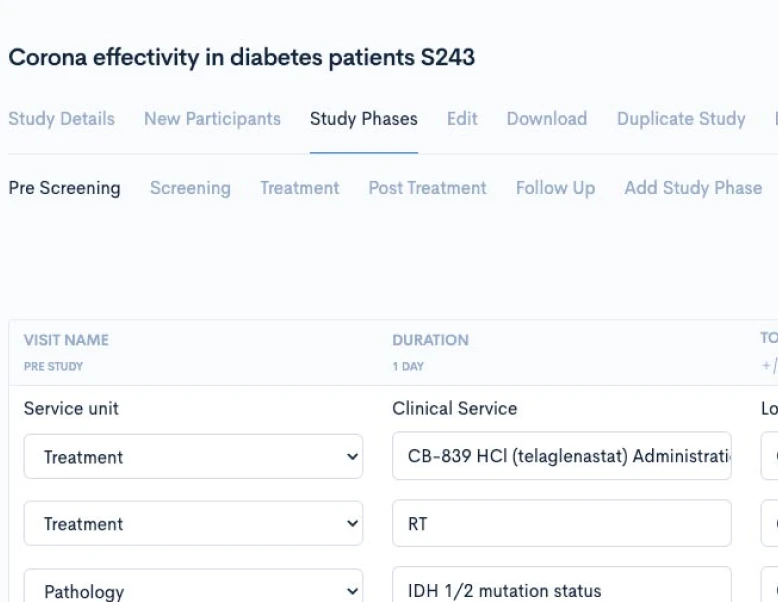Go to the New Participants tab
Screen dimensions: 778x602
[x=212, y=119]
